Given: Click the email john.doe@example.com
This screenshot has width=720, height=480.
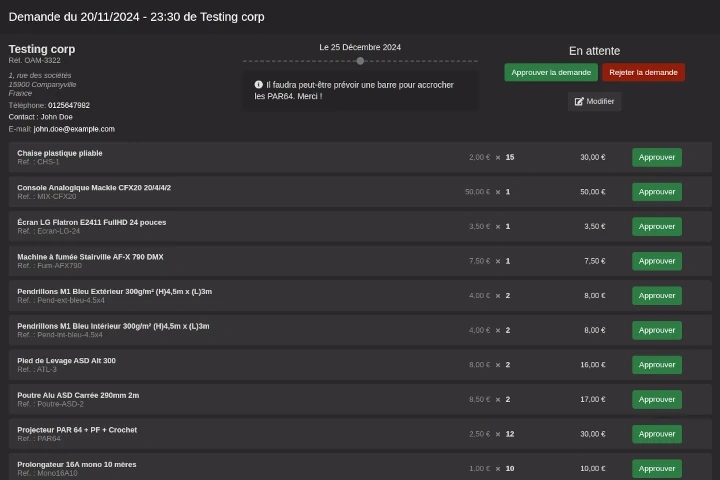Looking at the screenshot, I should coord(74,129).
